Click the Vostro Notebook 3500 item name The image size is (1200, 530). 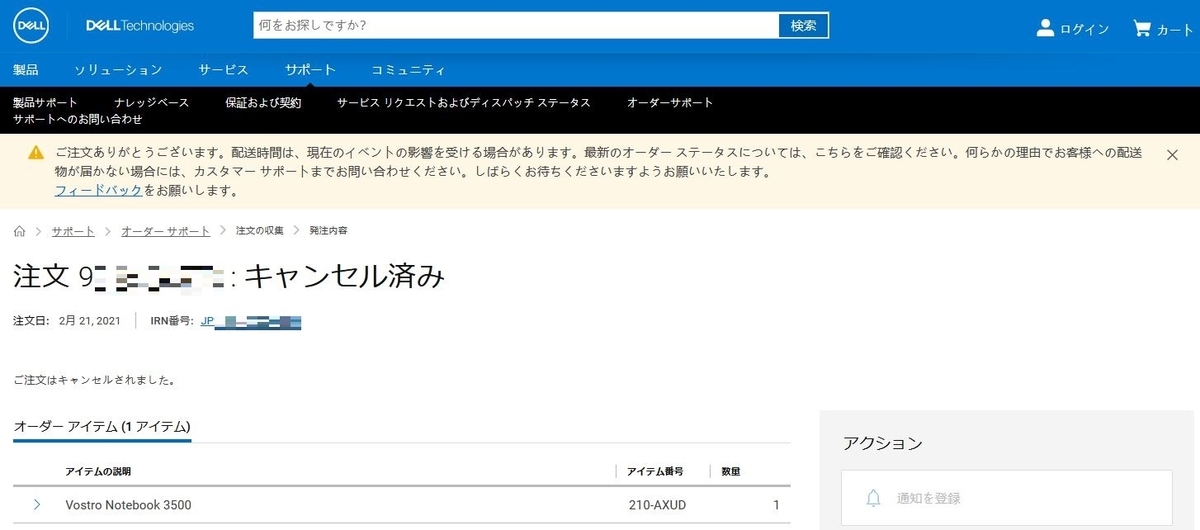pyautogui.click(x=128, y=505)
